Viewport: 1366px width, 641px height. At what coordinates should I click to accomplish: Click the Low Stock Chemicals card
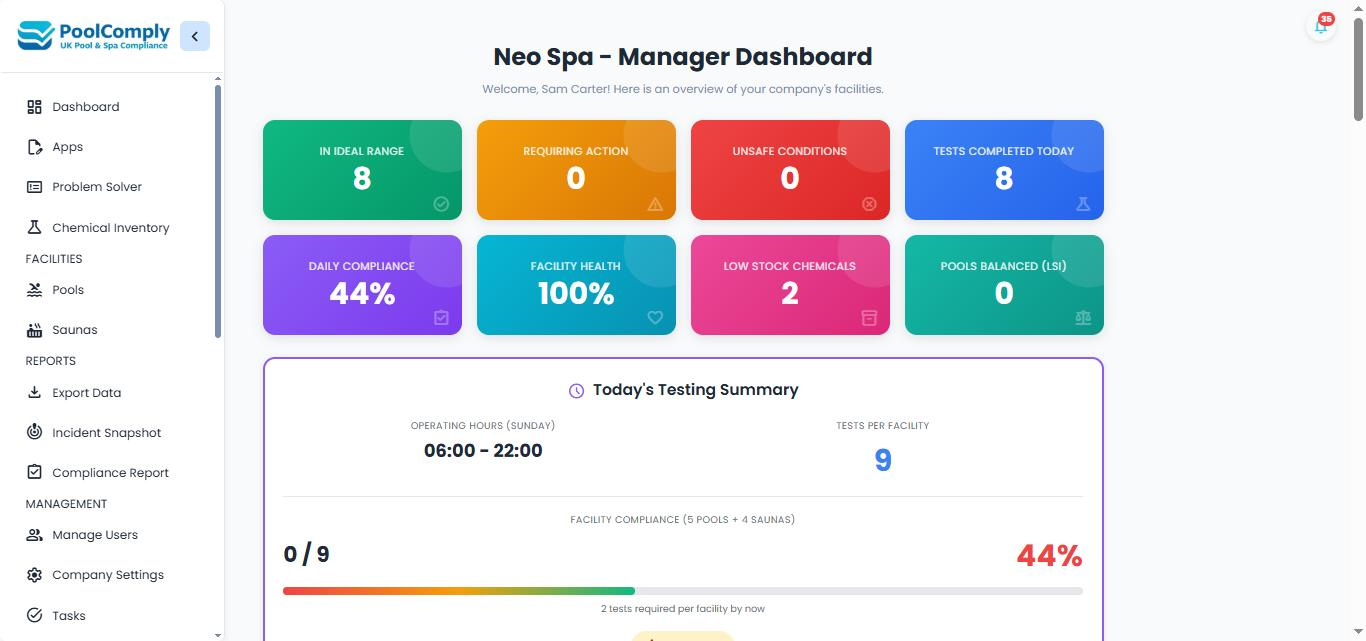(x=790, y=285)
